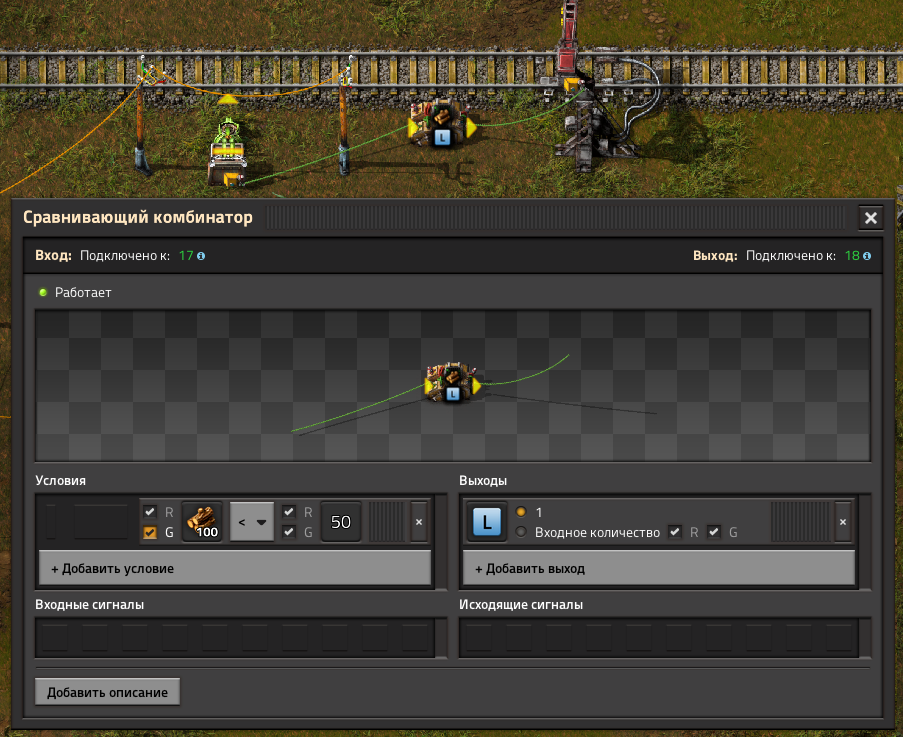The height and width of the screenshot is (737, 903).
Task: Click 'Добавить описание' button
Action: (108, 692)
